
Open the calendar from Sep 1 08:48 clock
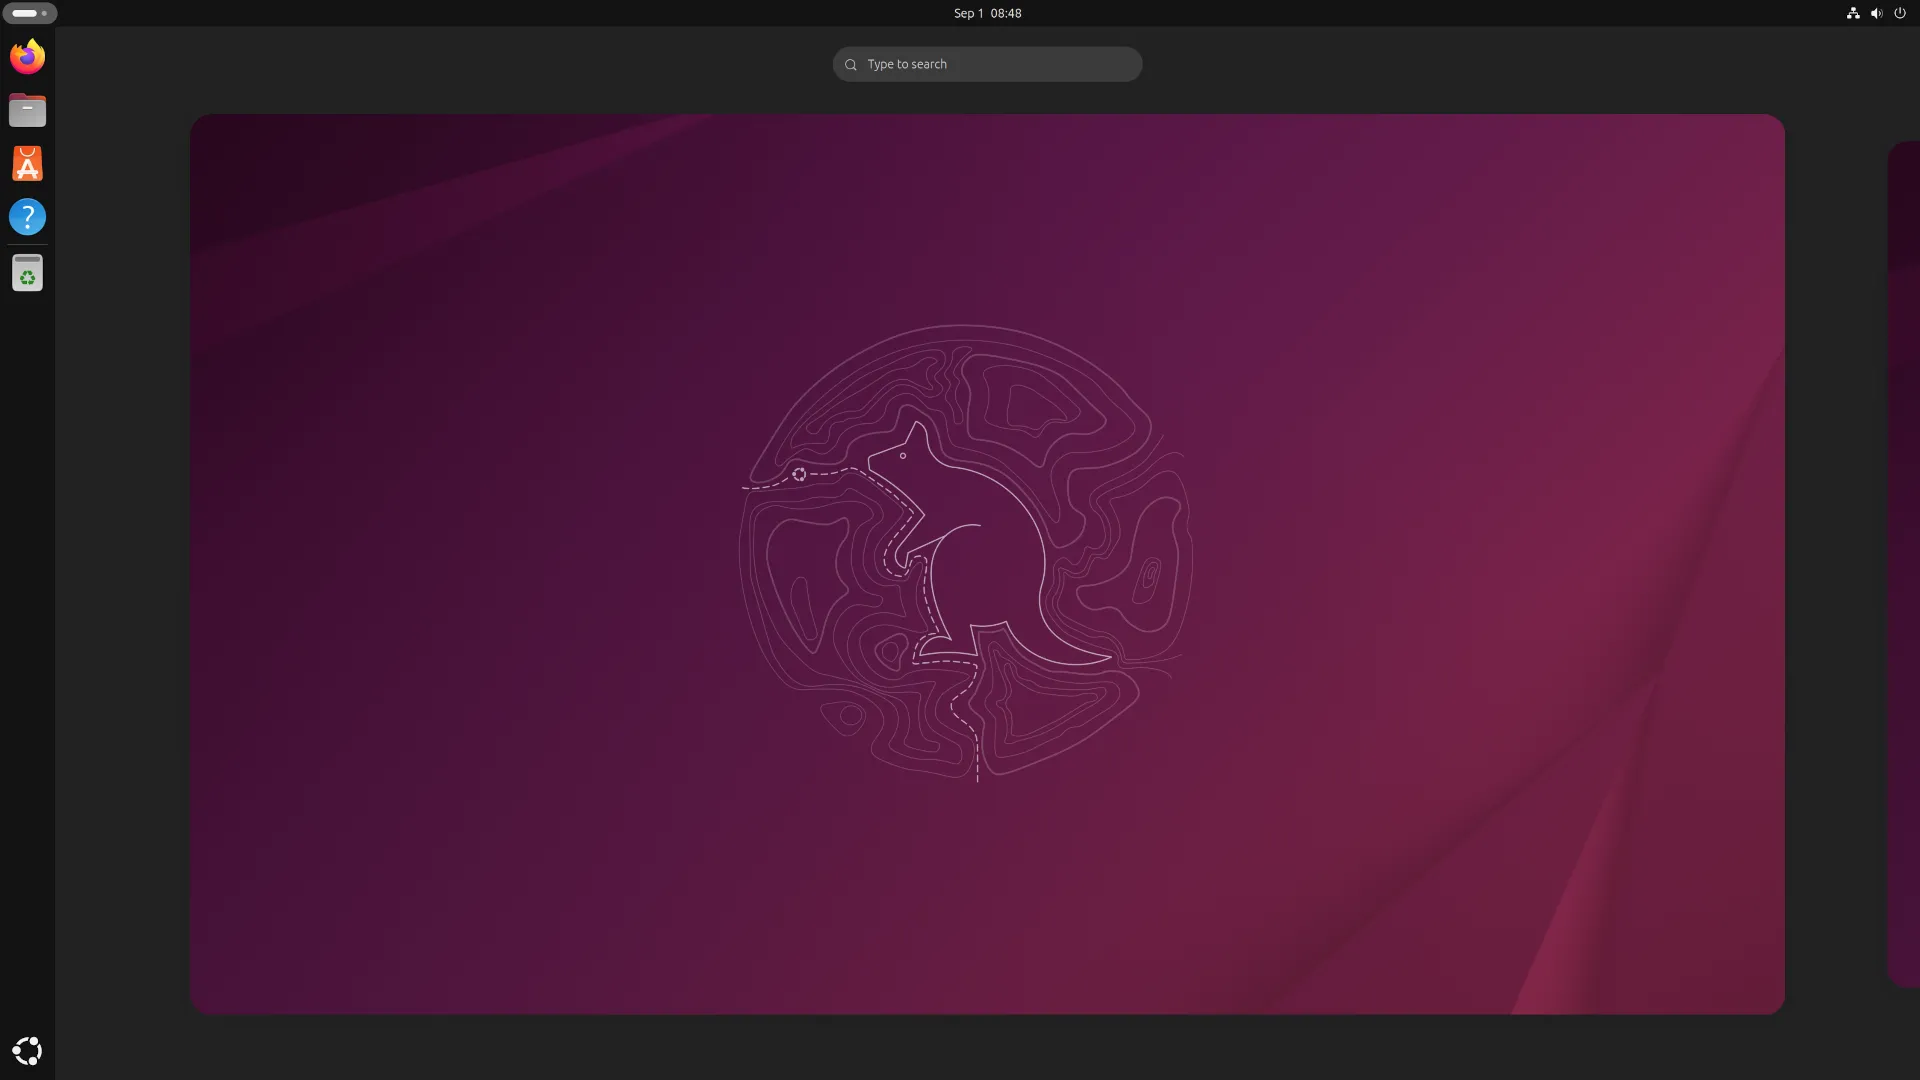click(x=987, y=13)
